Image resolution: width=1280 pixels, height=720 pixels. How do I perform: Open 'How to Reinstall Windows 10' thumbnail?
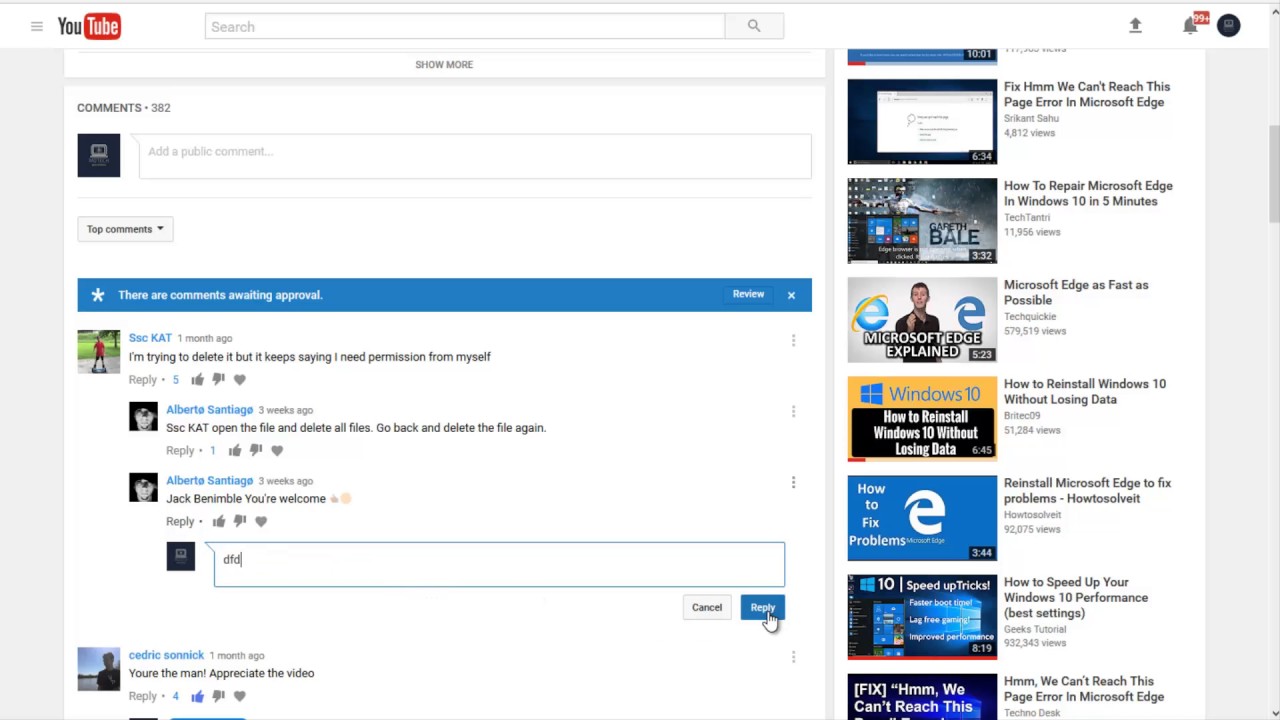click(922, 418)
